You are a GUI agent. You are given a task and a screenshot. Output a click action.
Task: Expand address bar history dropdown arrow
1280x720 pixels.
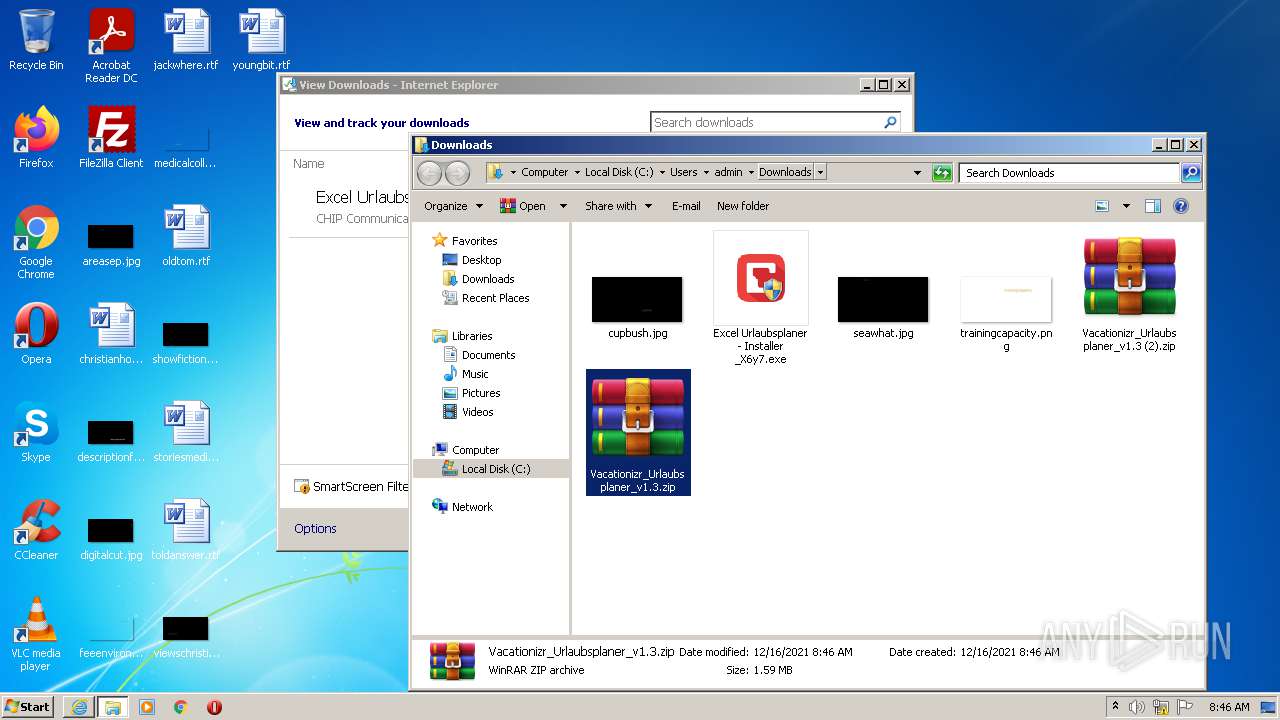(x=917, y=173)
